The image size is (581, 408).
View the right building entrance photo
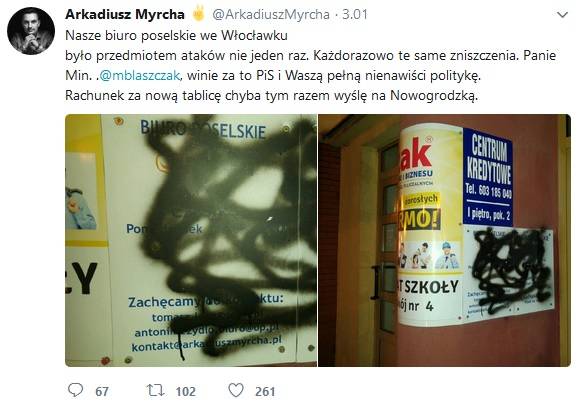[444, 240]
